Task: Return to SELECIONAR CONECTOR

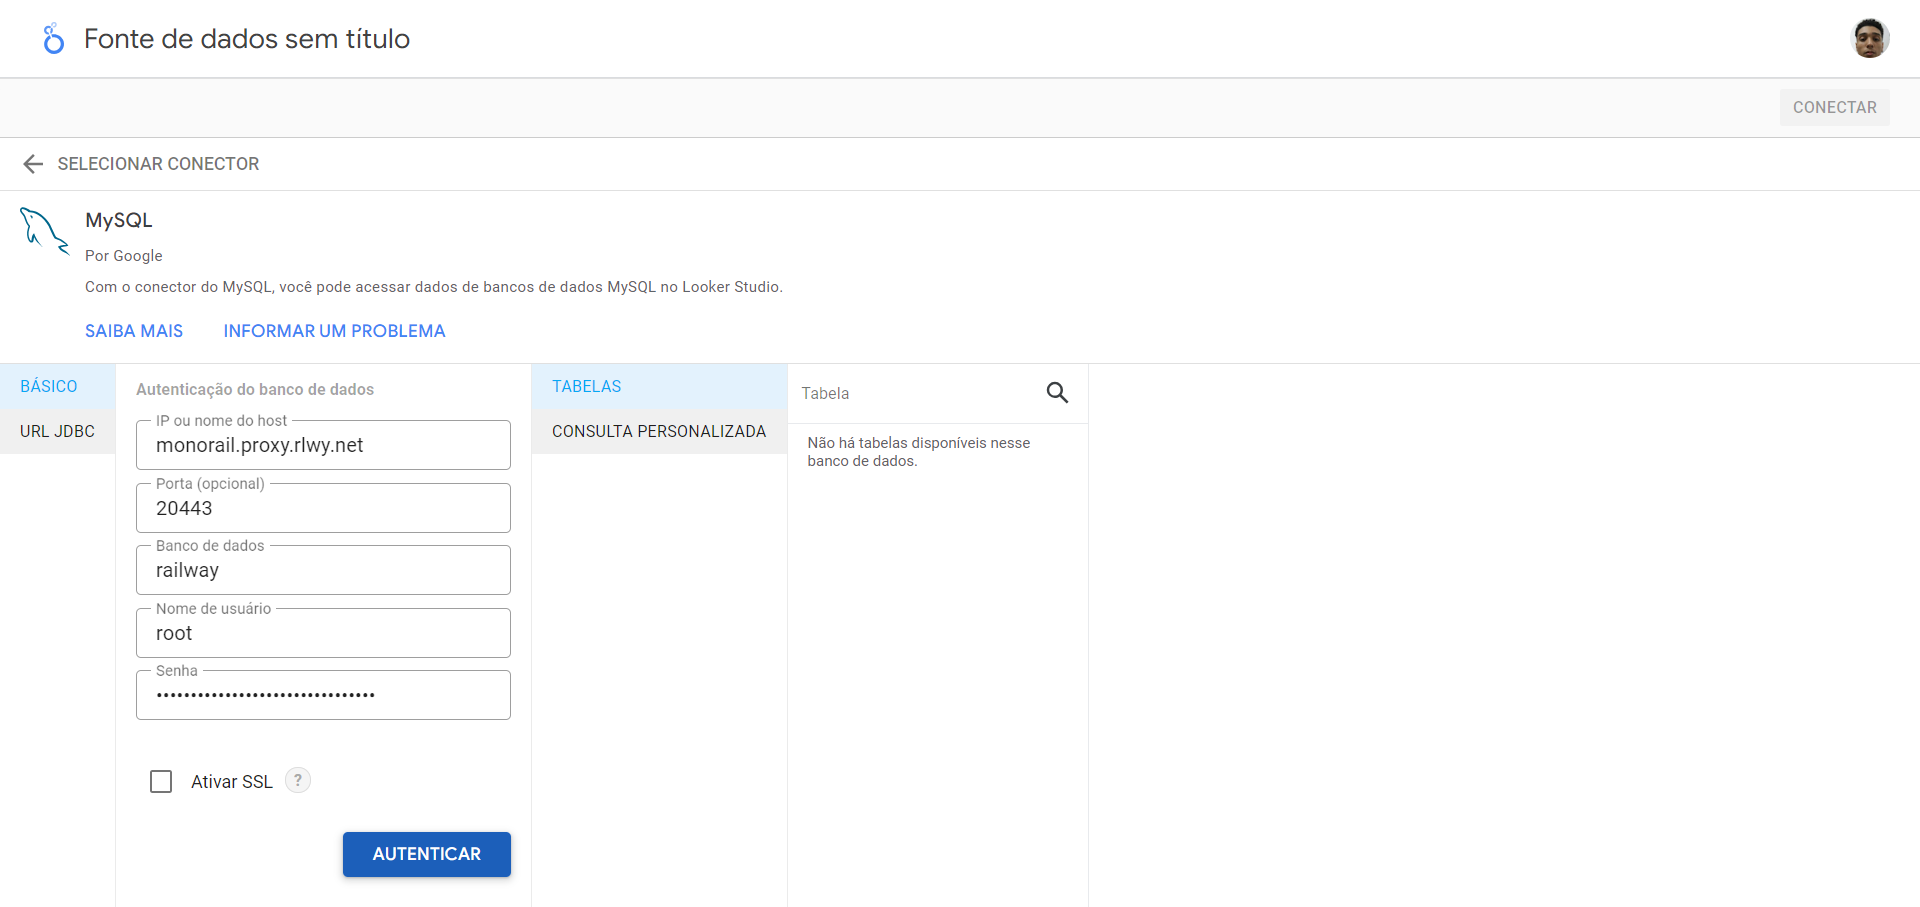Action: coord(158,164)
